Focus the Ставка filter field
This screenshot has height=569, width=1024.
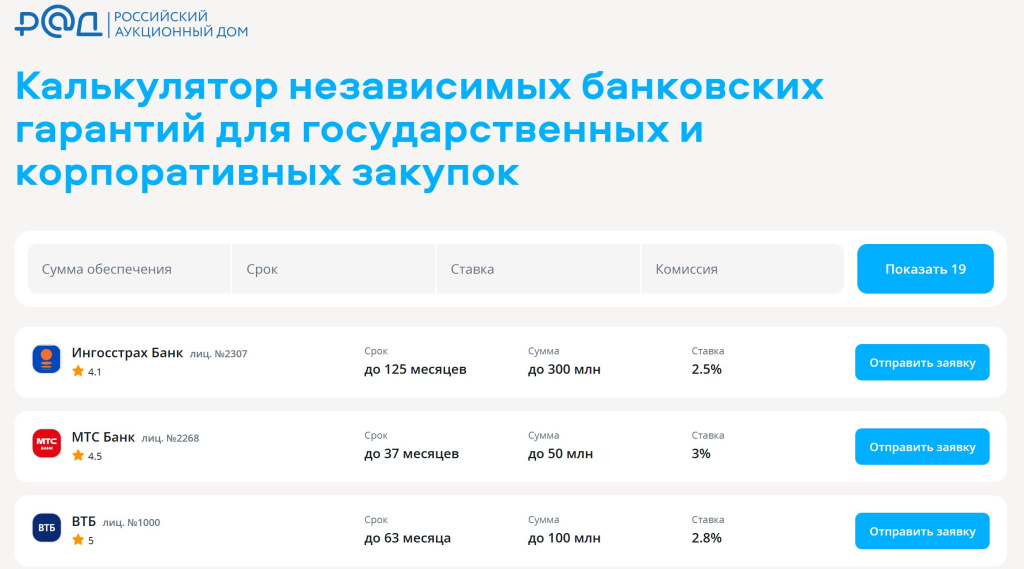tap(538, 269)
